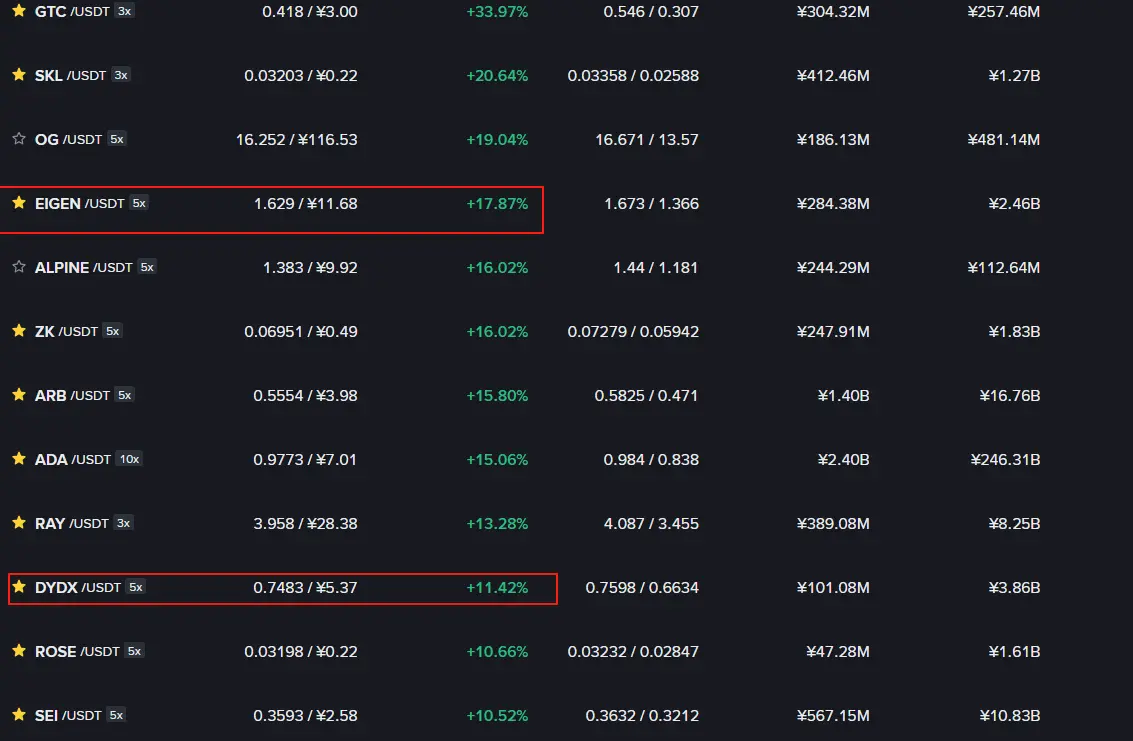
Task: Open the OG /USDT trading pair
Action: [x=69, y=140]
